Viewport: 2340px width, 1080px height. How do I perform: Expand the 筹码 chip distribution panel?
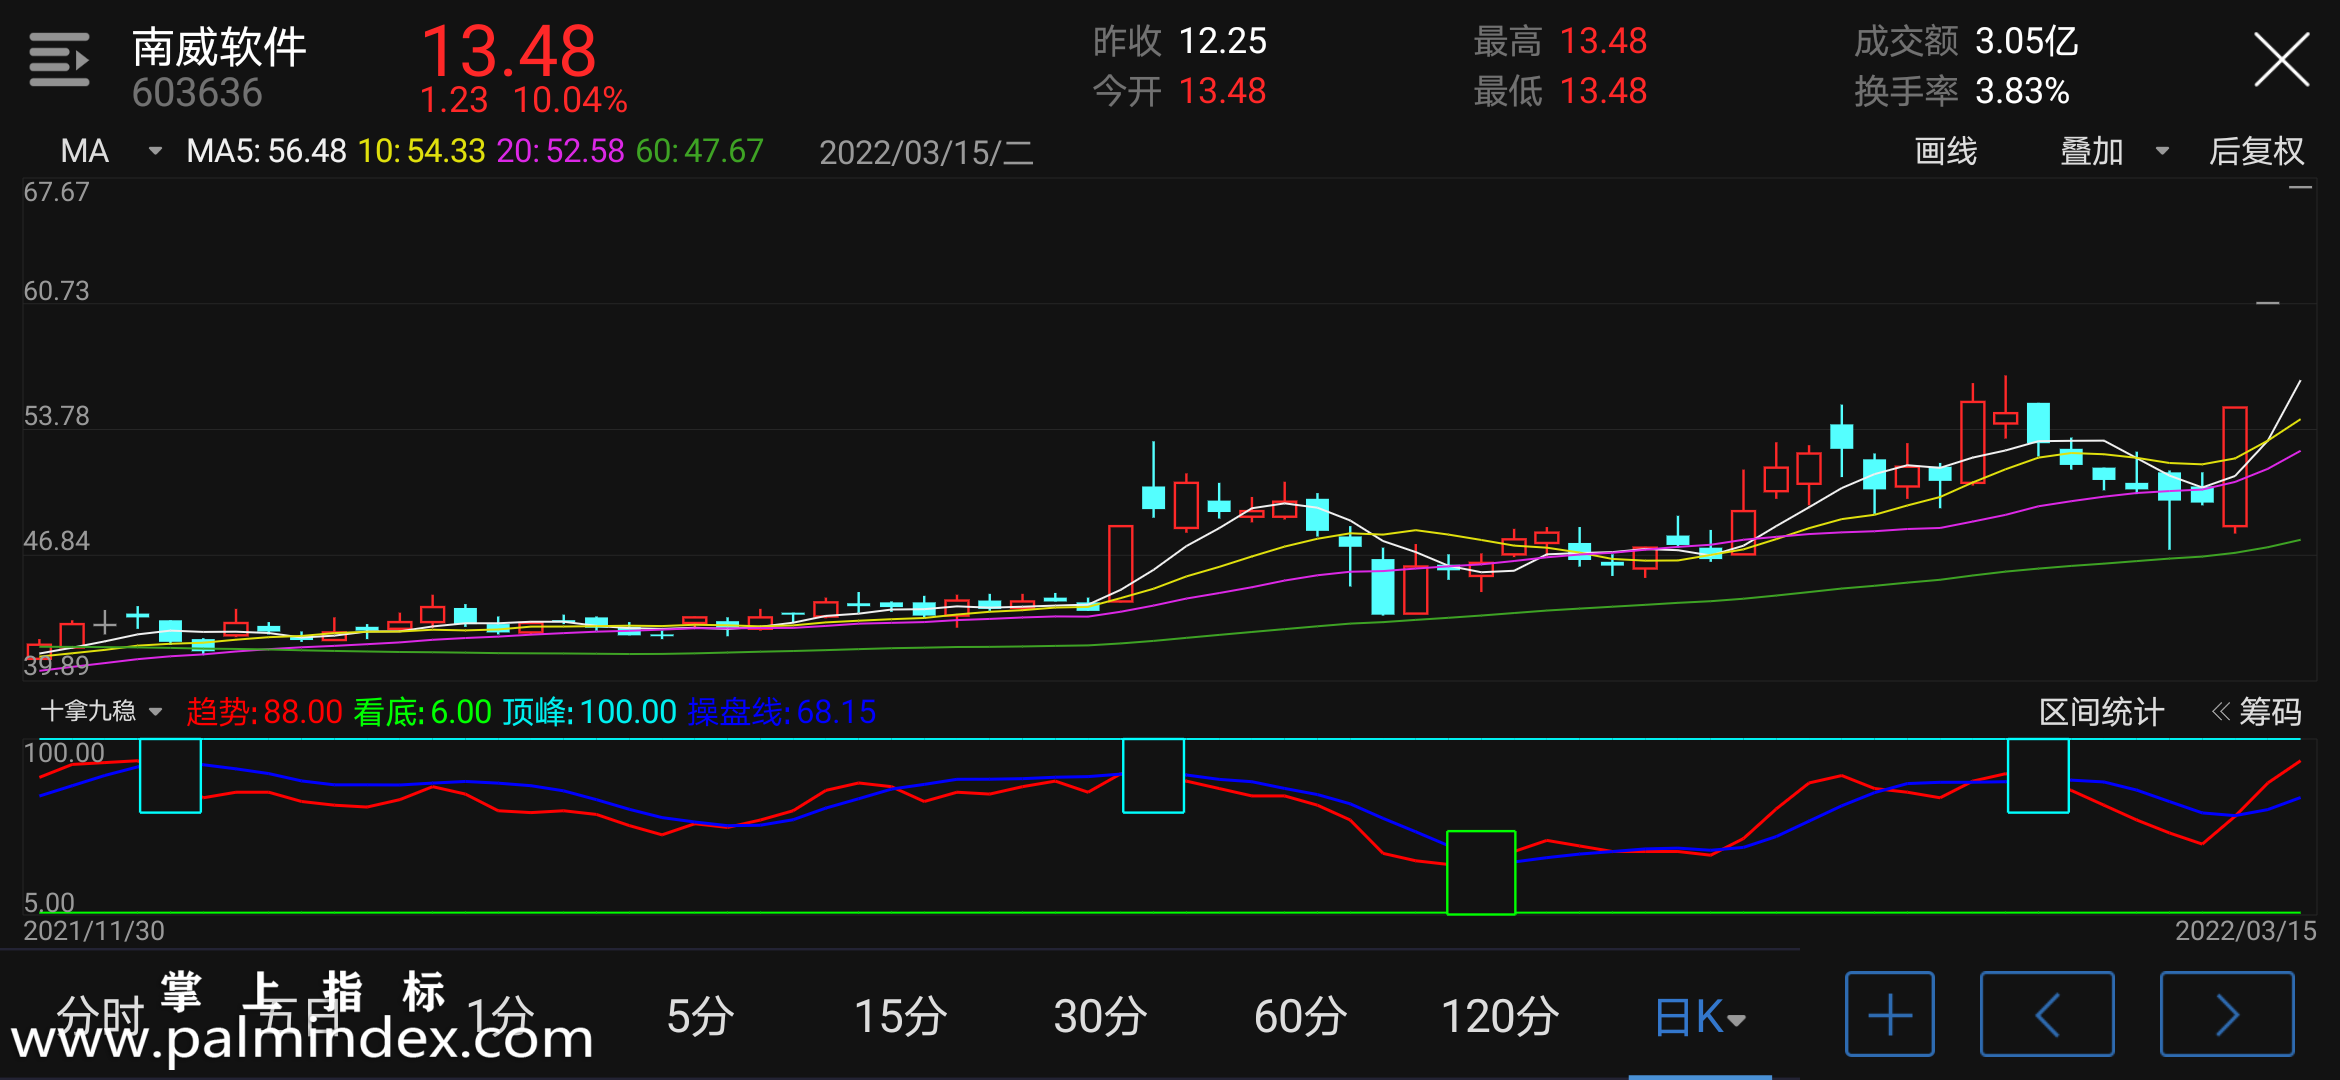coord(2256,712)
